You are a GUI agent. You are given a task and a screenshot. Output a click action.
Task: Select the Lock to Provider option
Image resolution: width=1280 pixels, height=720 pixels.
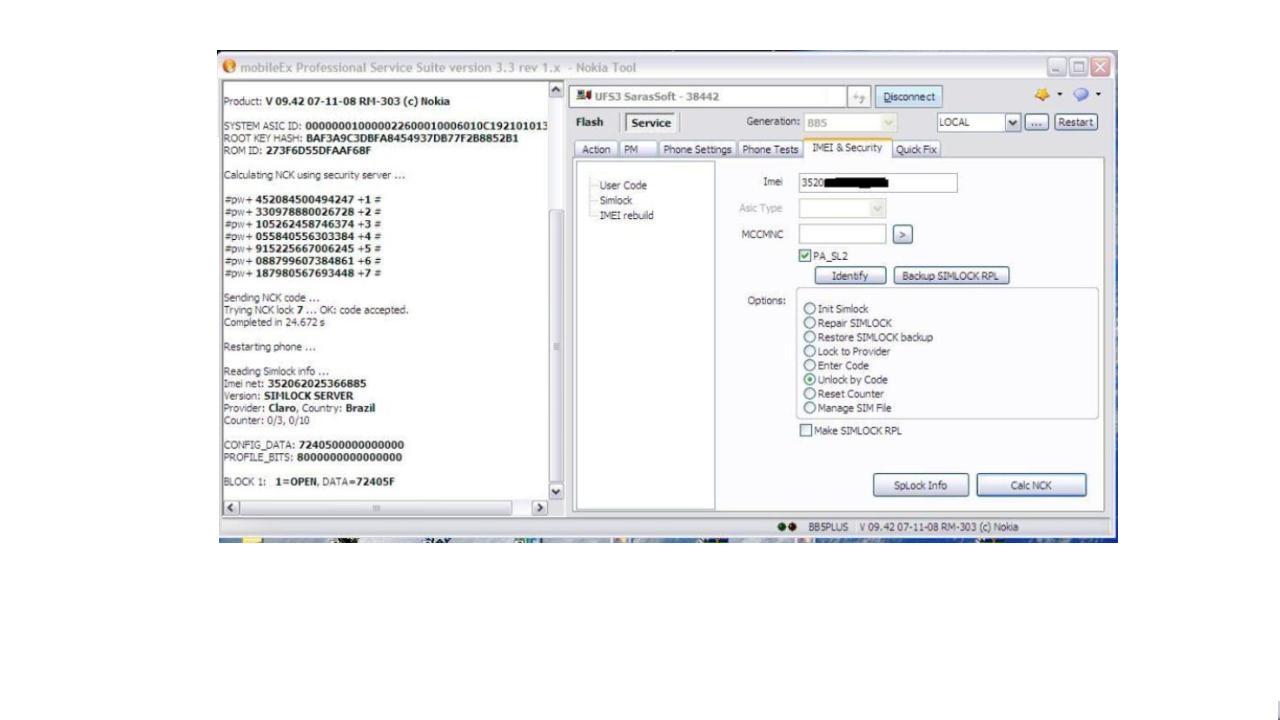(810, 351)
